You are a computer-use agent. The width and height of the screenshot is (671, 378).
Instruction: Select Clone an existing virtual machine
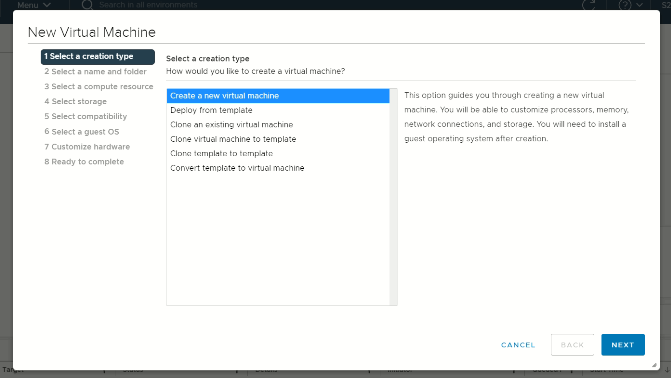click(x=278, y=125)
